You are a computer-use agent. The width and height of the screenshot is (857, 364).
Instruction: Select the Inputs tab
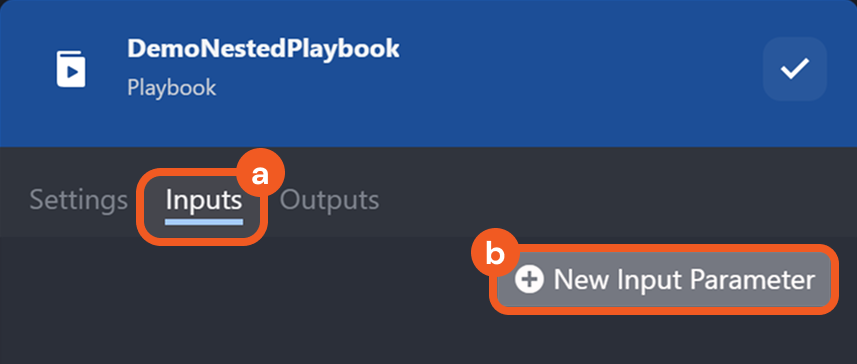203,200
